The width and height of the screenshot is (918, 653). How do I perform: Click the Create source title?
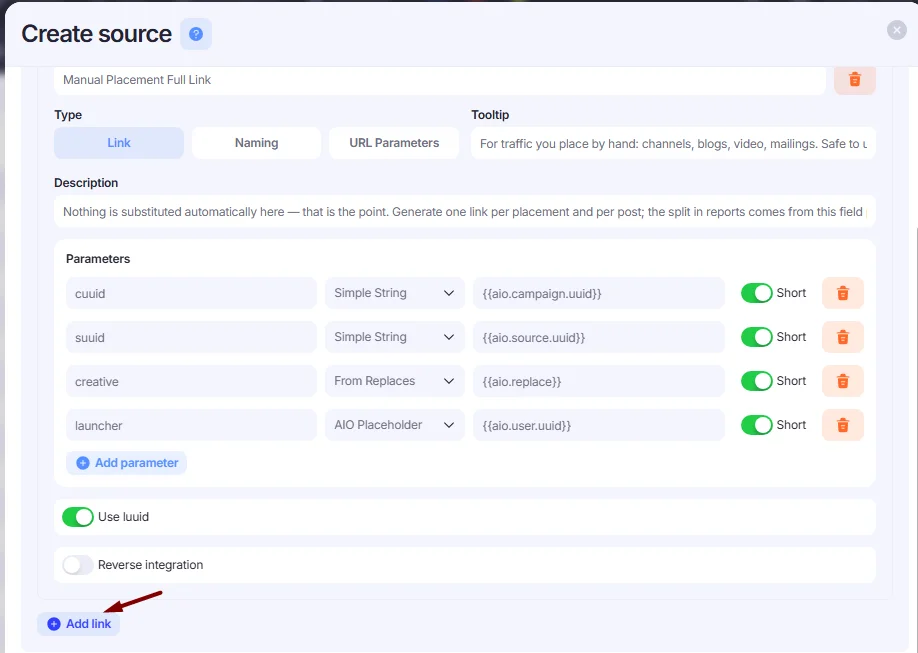pos(97,34)
